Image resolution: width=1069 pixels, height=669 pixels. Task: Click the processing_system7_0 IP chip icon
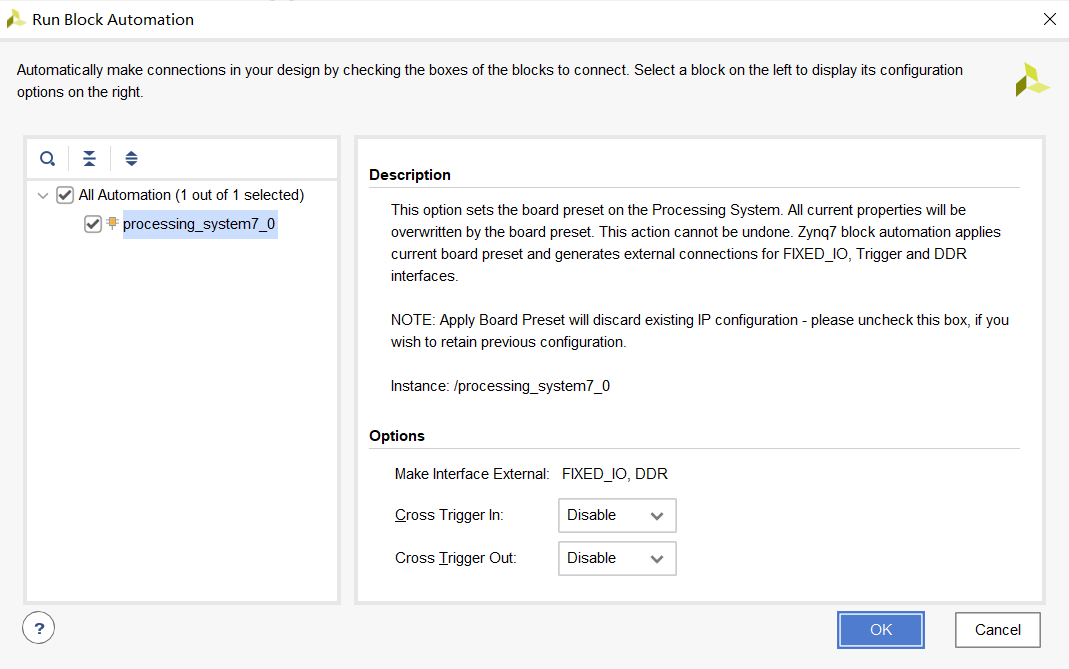pyautogui.click(x=112, y=223)
